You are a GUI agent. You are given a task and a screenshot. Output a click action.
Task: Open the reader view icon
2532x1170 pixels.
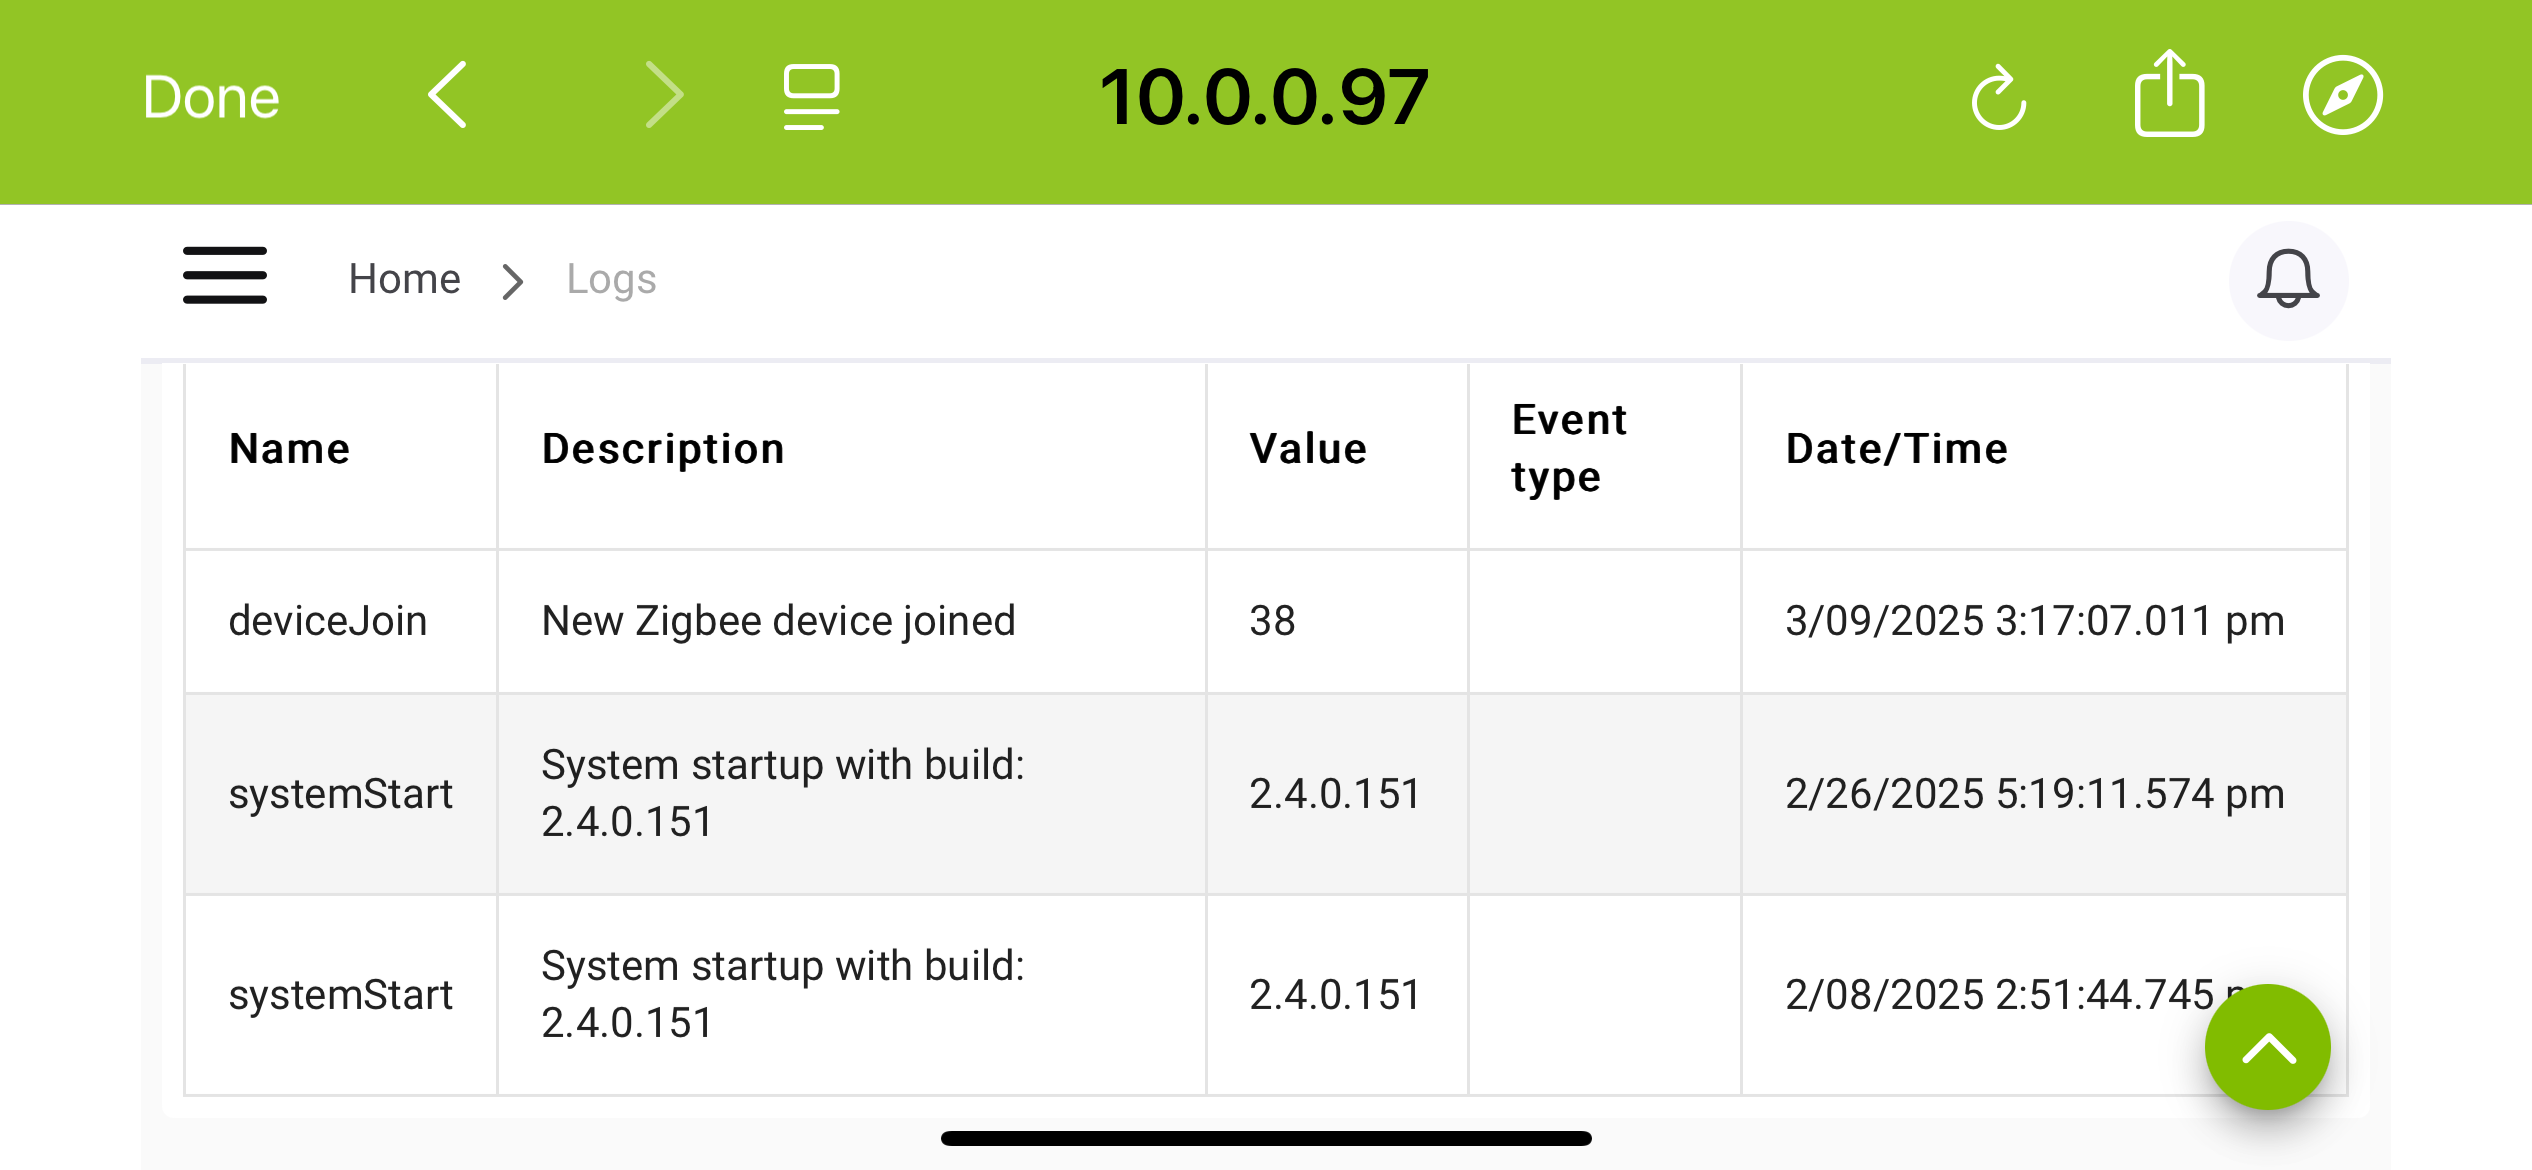[x=811, y=97]
